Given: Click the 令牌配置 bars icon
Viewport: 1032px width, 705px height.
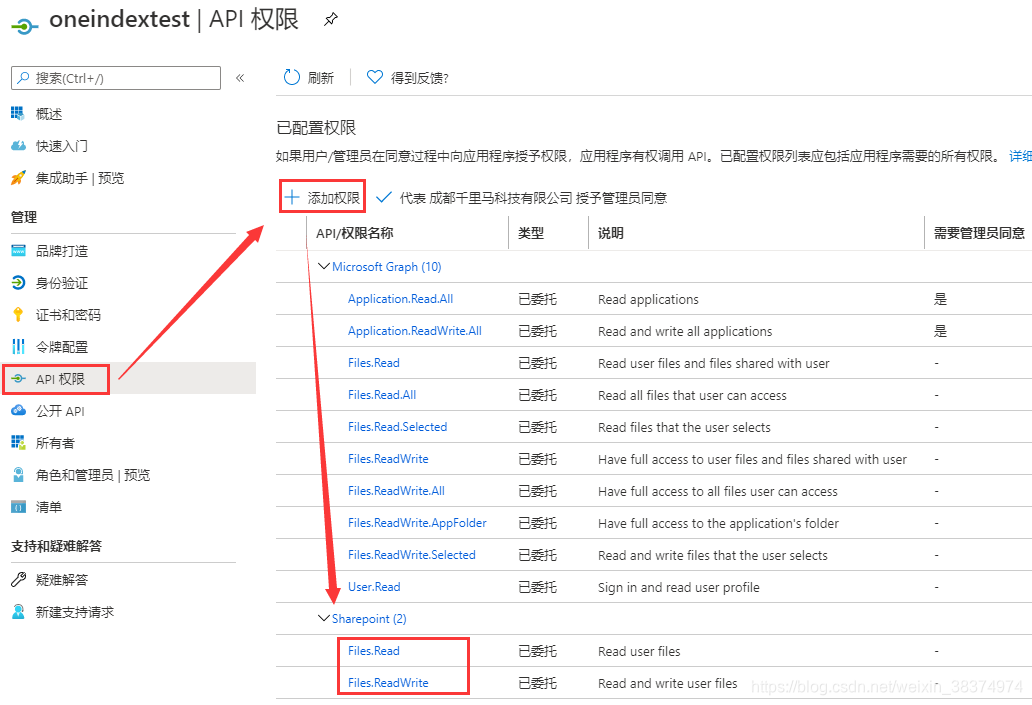Looking at the screenshot, I should click(x=18, y=346).
